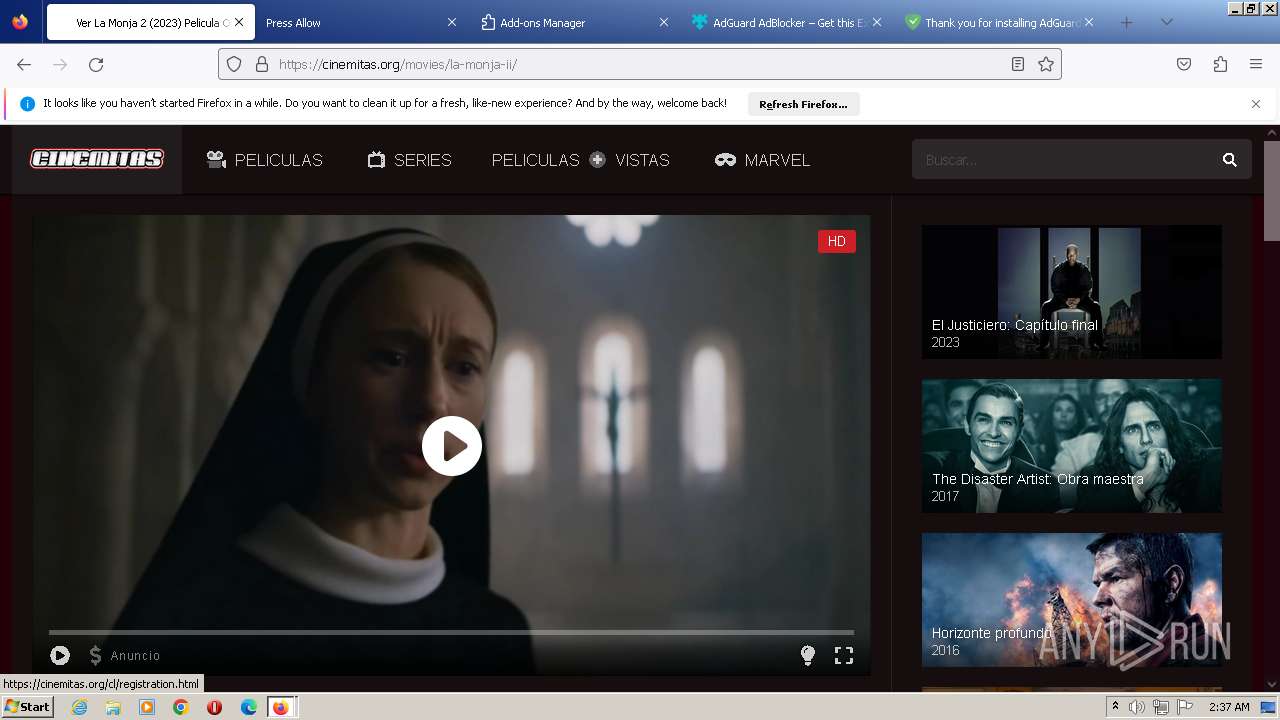This screenshot has height=720, width=1280.
Task: Click the URL address bar
Action: pos(640,64)
